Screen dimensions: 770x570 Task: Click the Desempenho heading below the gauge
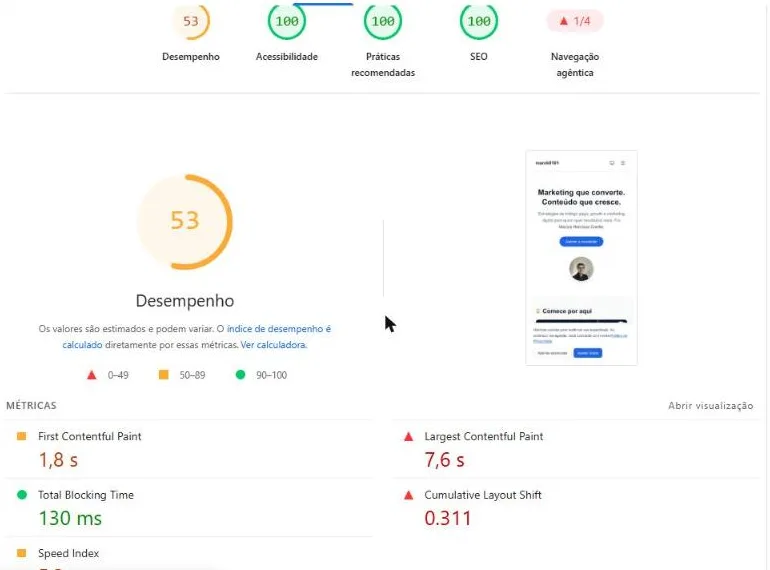(185, 300)
